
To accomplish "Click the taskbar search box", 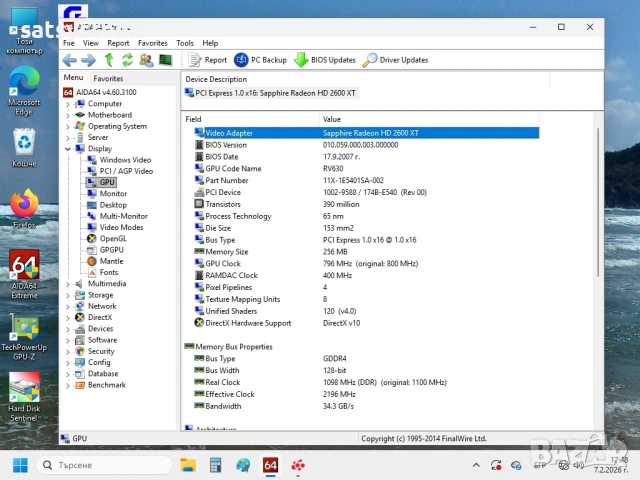I will coord(104,465).
